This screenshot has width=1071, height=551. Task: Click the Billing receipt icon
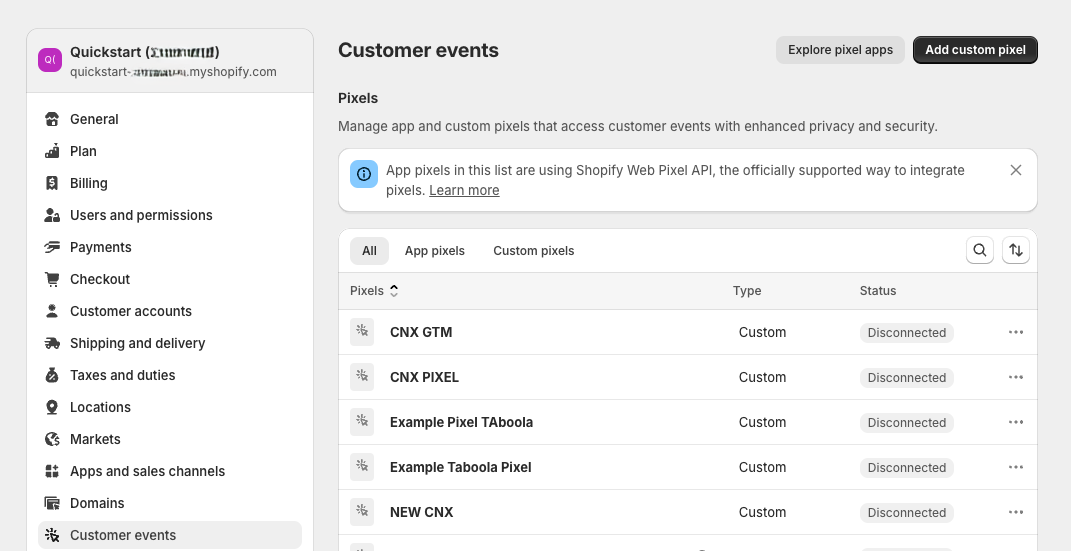tap(52, 183)
